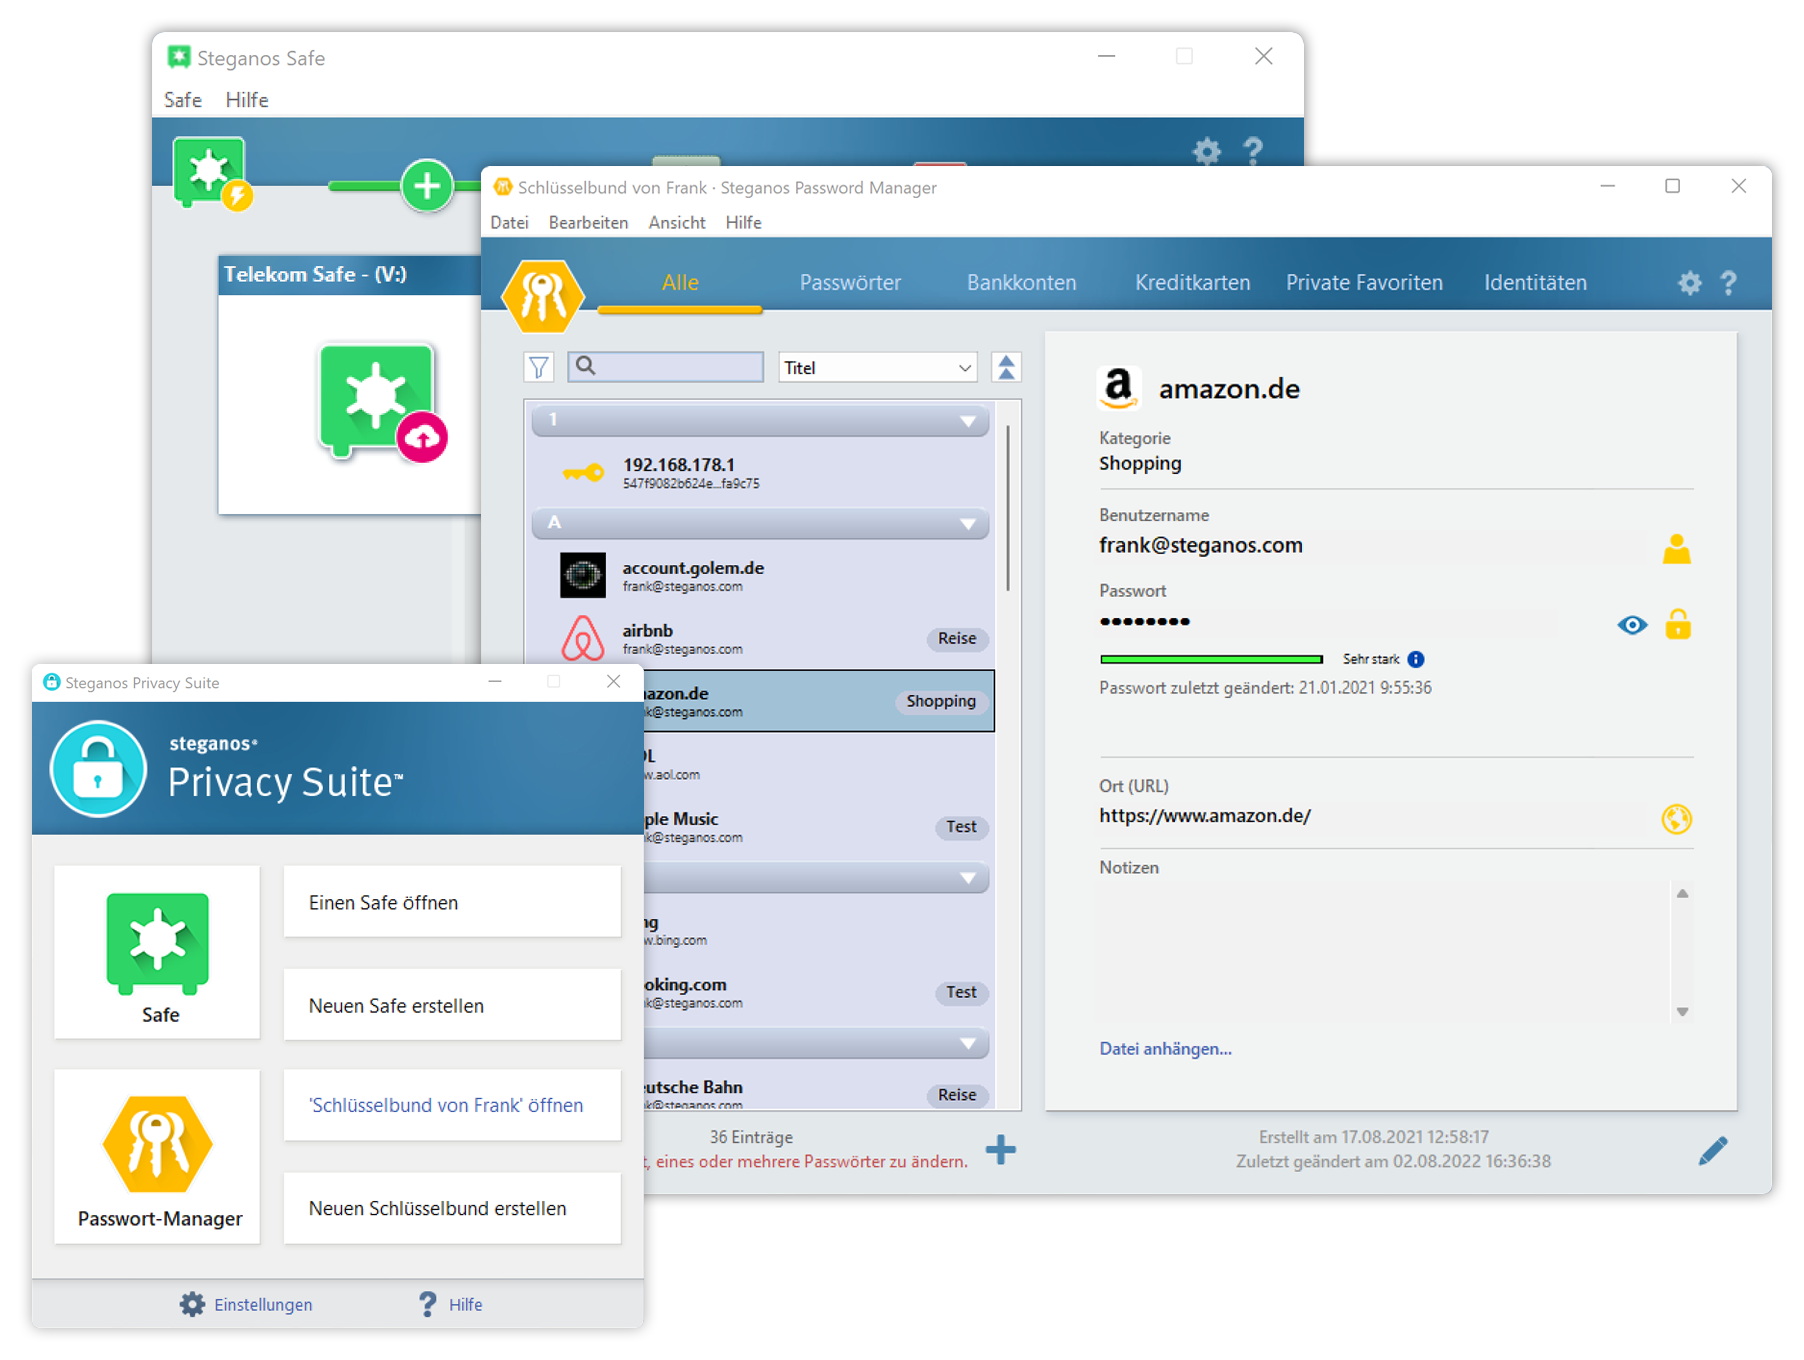Screen dimensions: 1804x1360
Task: Click the padlock icon next to password
Action: pyautogui.click(x=1678, y=624)
